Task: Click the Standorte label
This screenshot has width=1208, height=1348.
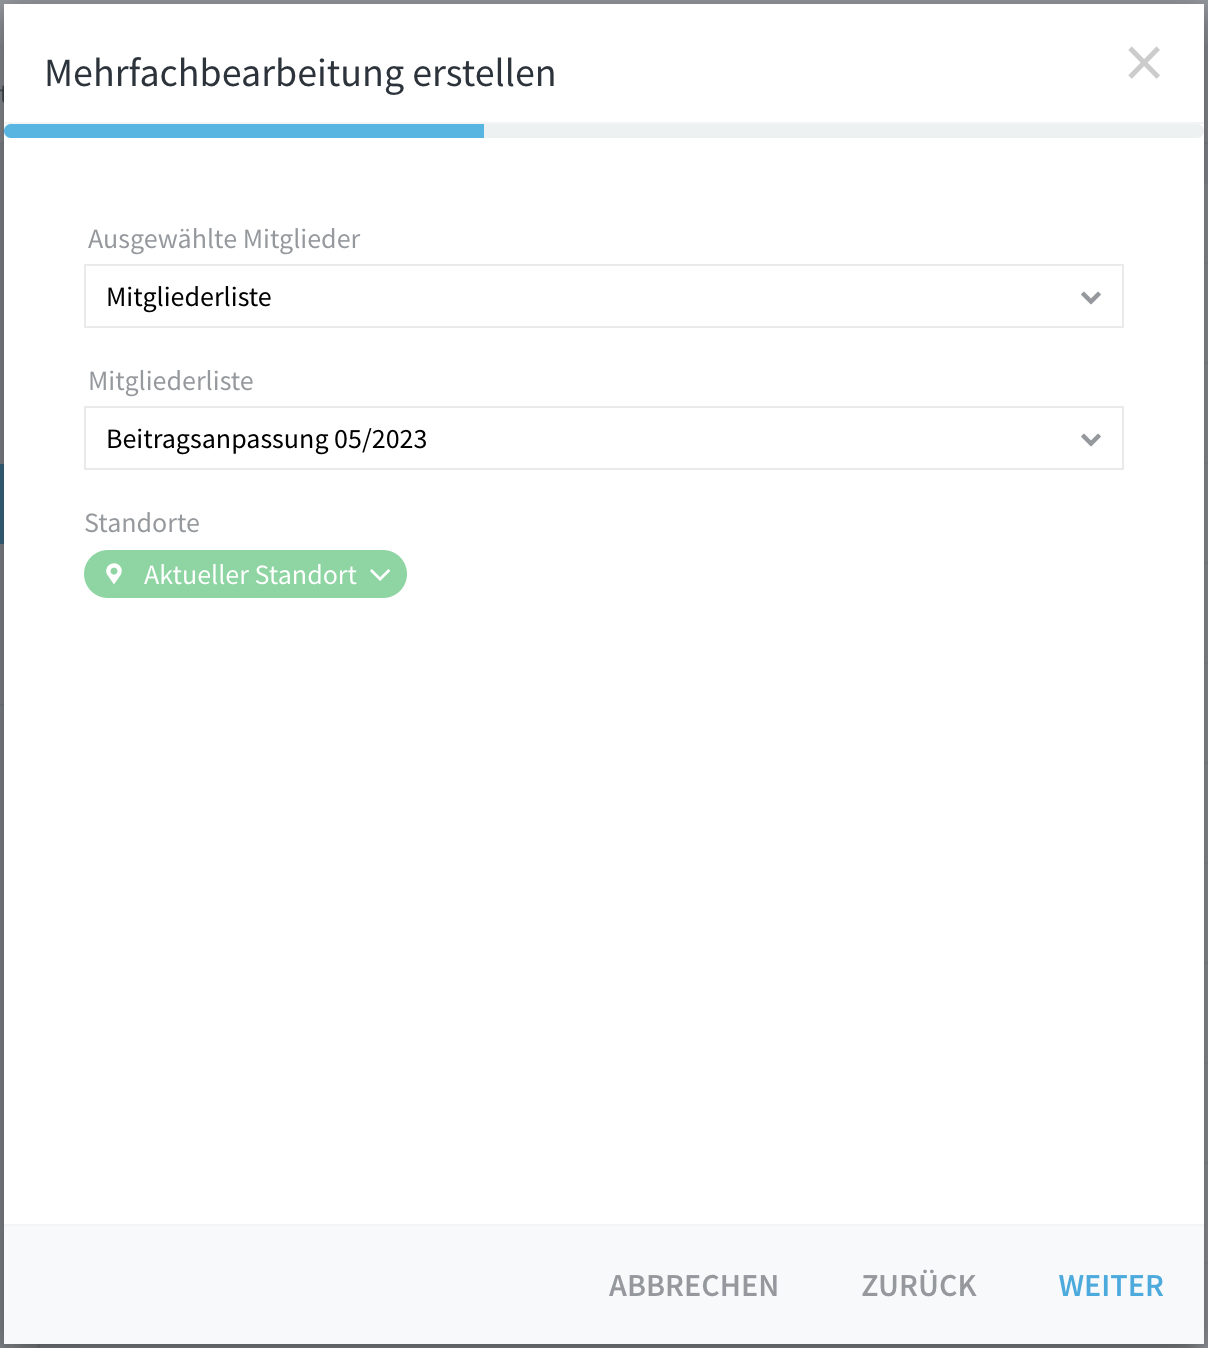Action: pyautogui.click(x=142, y=523)
